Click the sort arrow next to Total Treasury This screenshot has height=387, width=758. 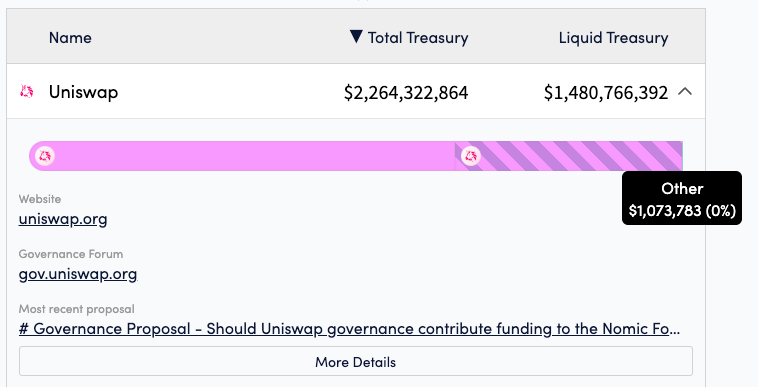pyautogui.click(x=356, y=37)
